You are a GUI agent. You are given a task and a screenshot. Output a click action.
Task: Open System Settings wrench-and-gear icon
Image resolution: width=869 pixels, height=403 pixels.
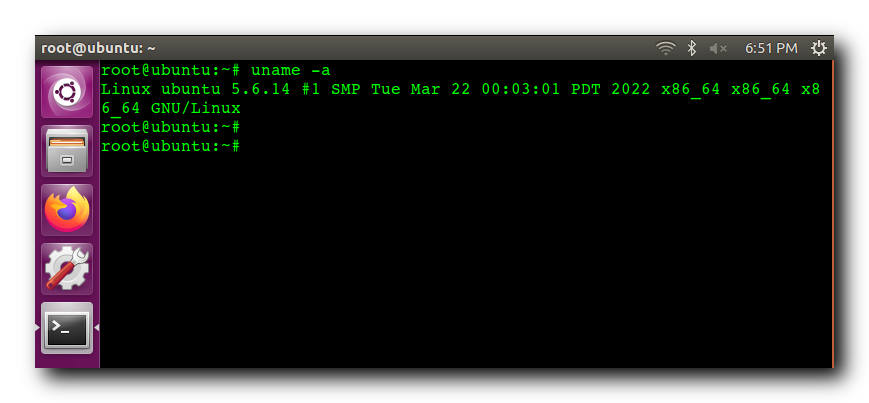[x=67, y=269]
